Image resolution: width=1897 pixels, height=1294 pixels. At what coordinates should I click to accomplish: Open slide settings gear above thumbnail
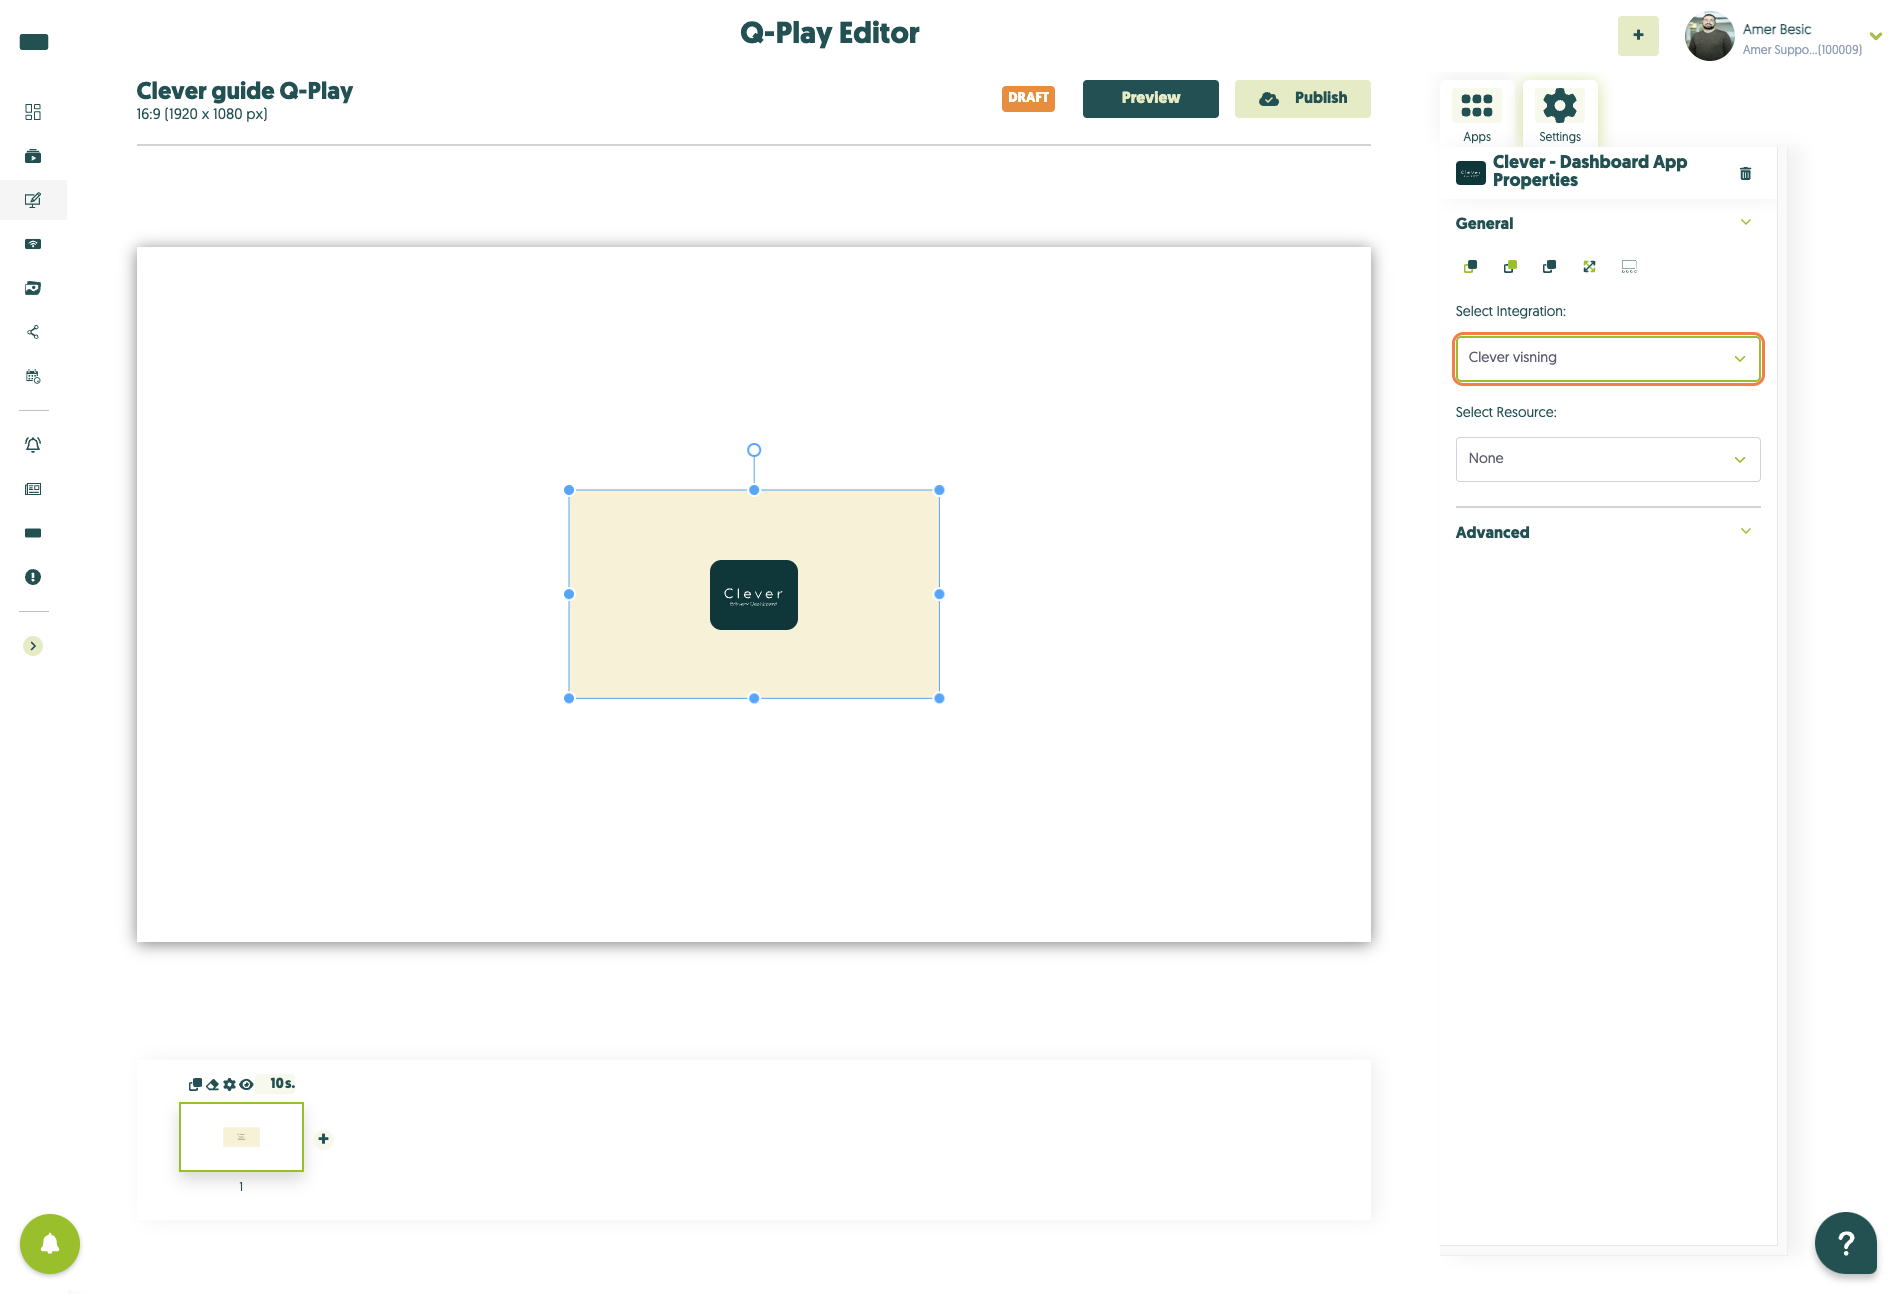pos(229,1084)
